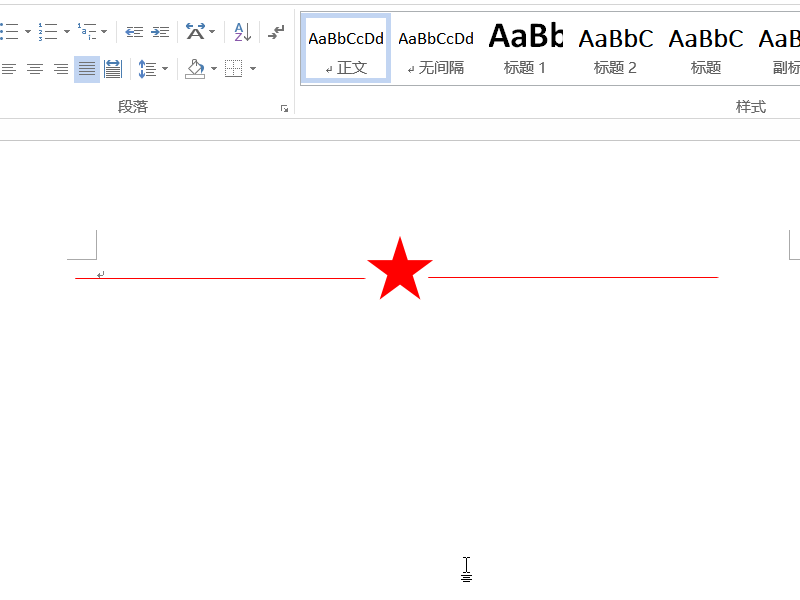This screenshot has width=800, height=600.
Task: Apply a bulleted list
Action: pos(9,32)
